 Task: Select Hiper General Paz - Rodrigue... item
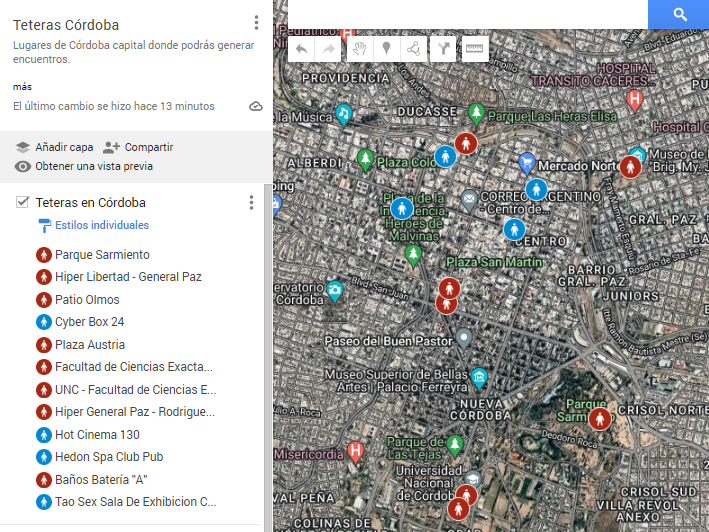[136, 412]
